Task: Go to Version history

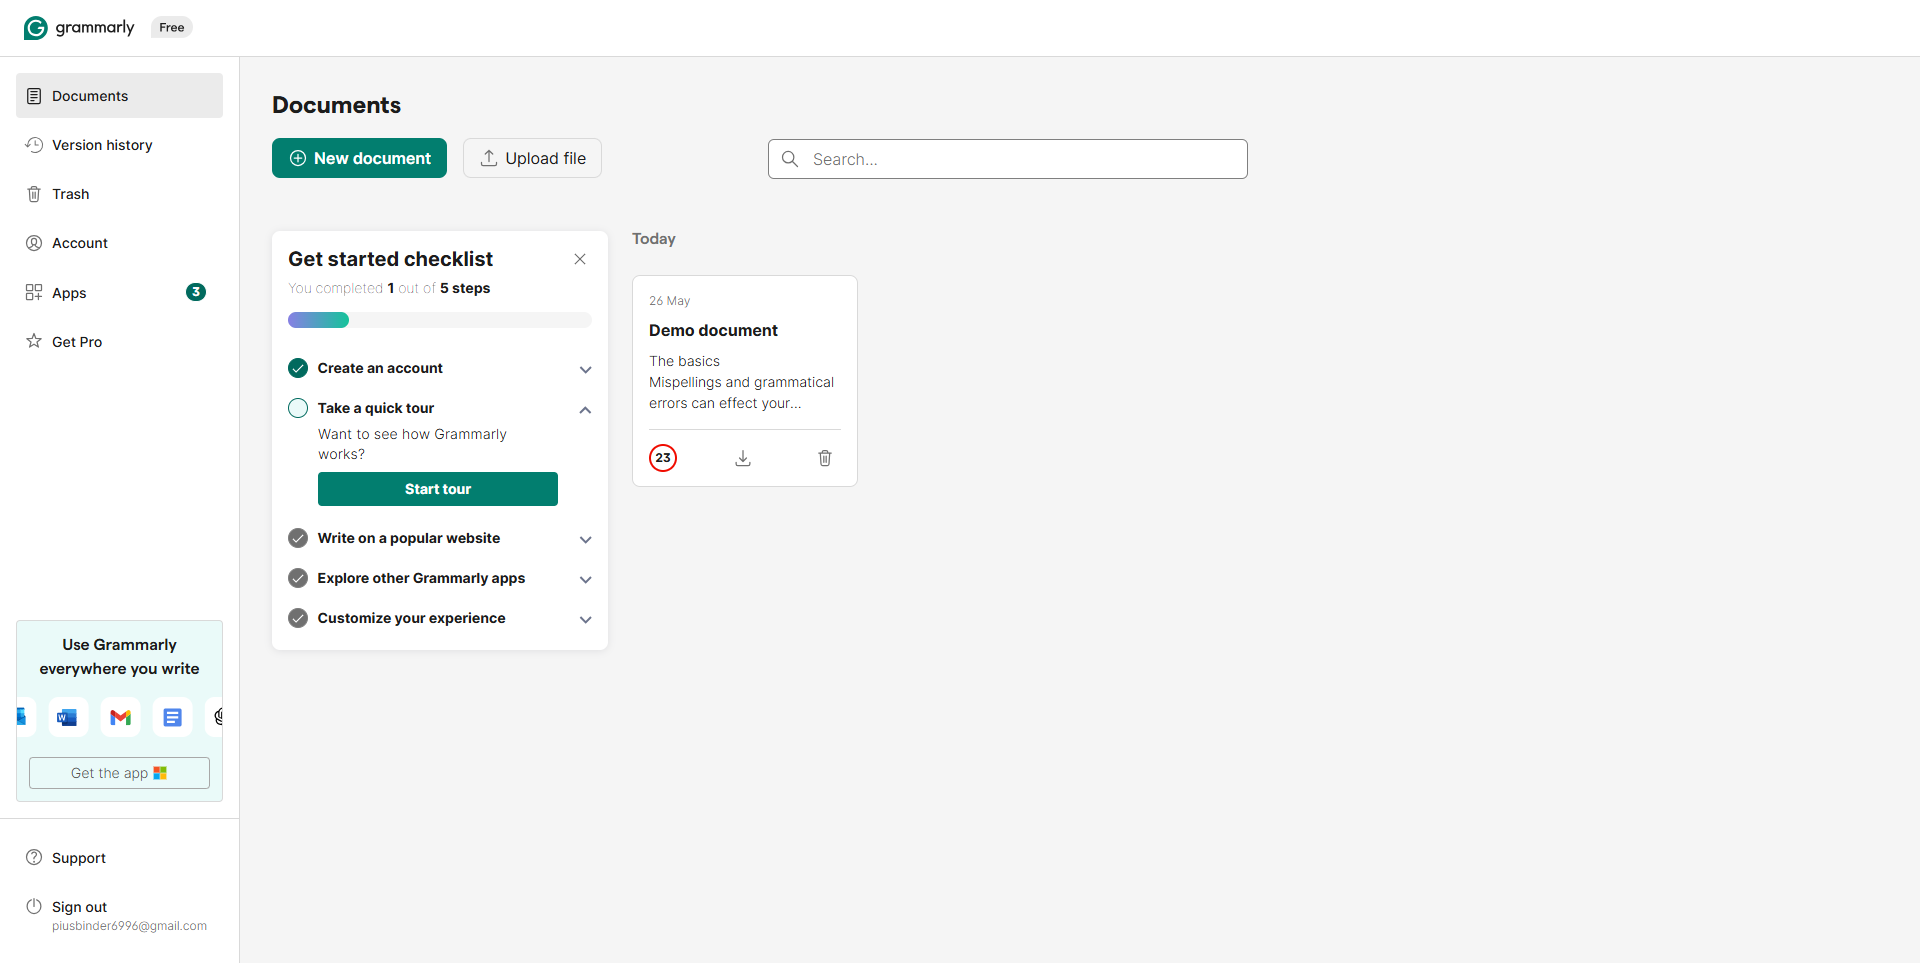Action: tap(119, 145)
